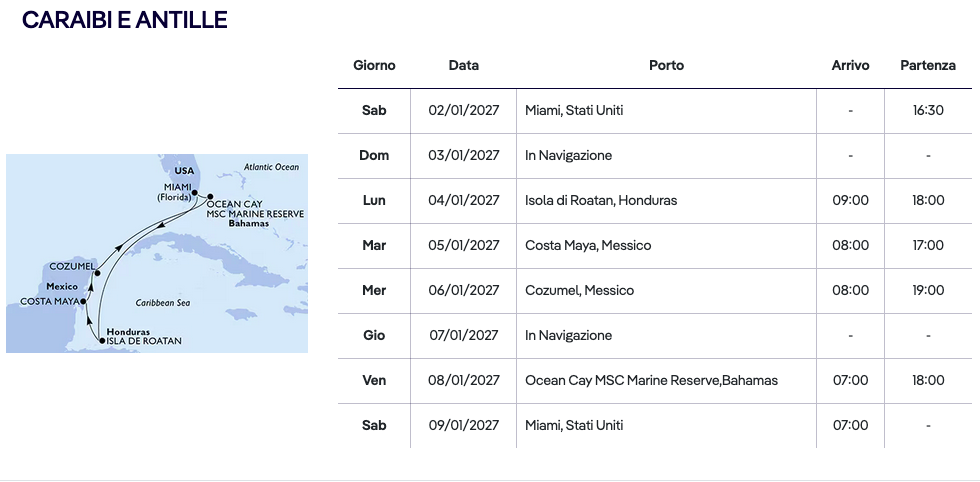
Task: Select the date 05/01/2027 cell
Action: pyautogui.click(x=464, y=246)
